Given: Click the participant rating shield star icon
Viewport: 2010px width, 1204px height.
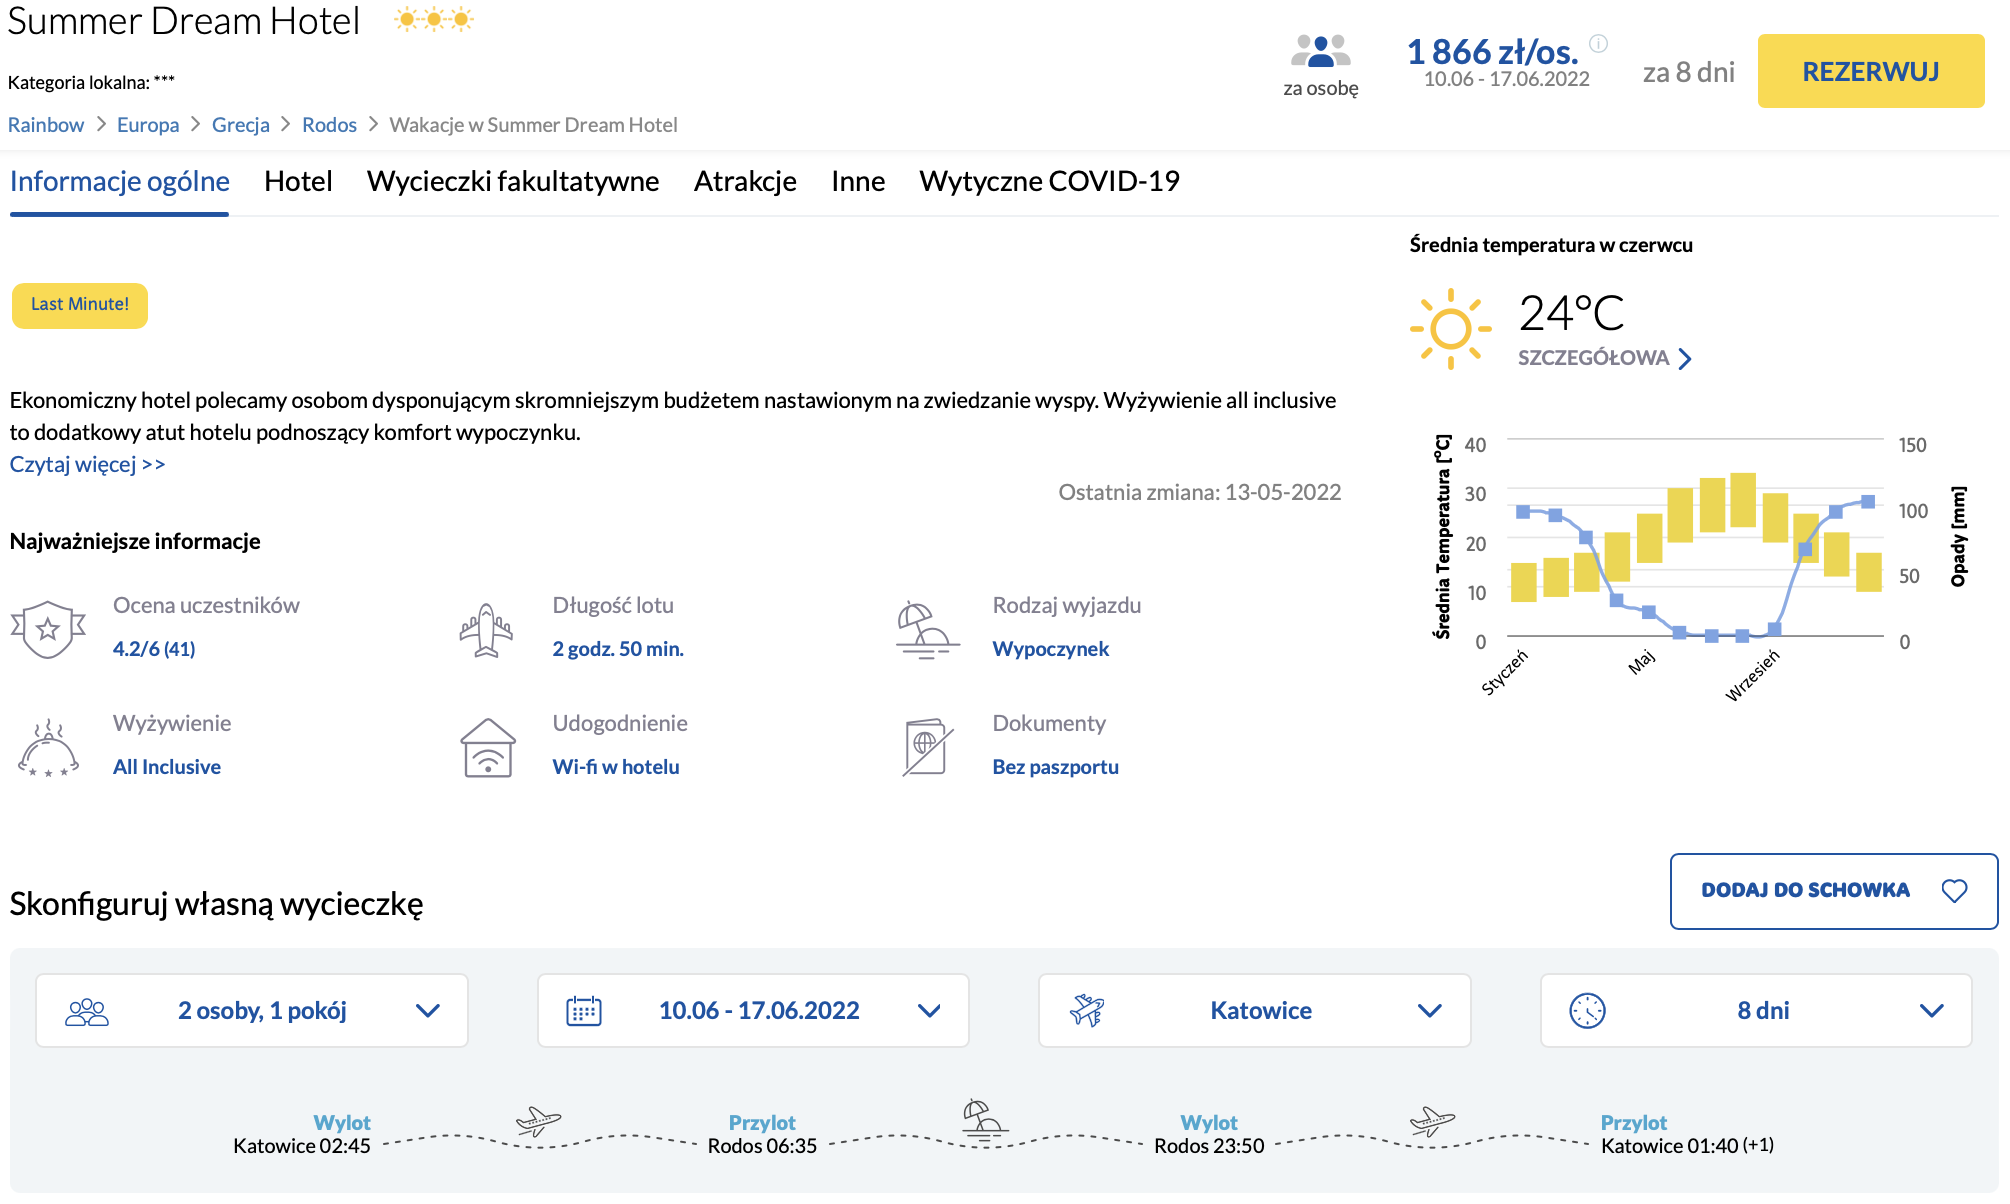Looking at the screenshot, I should pyautogui.click(x=48, y=629).
